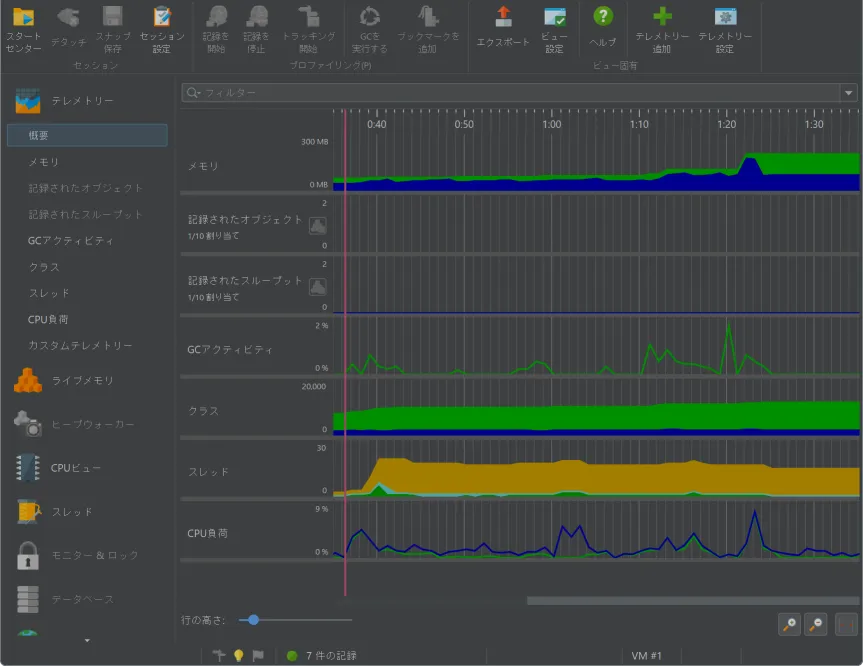The width and height of the screenshot is (863, 666).
Task: Open the filter search options magnifier dropdown
Action: coord(193,92)
